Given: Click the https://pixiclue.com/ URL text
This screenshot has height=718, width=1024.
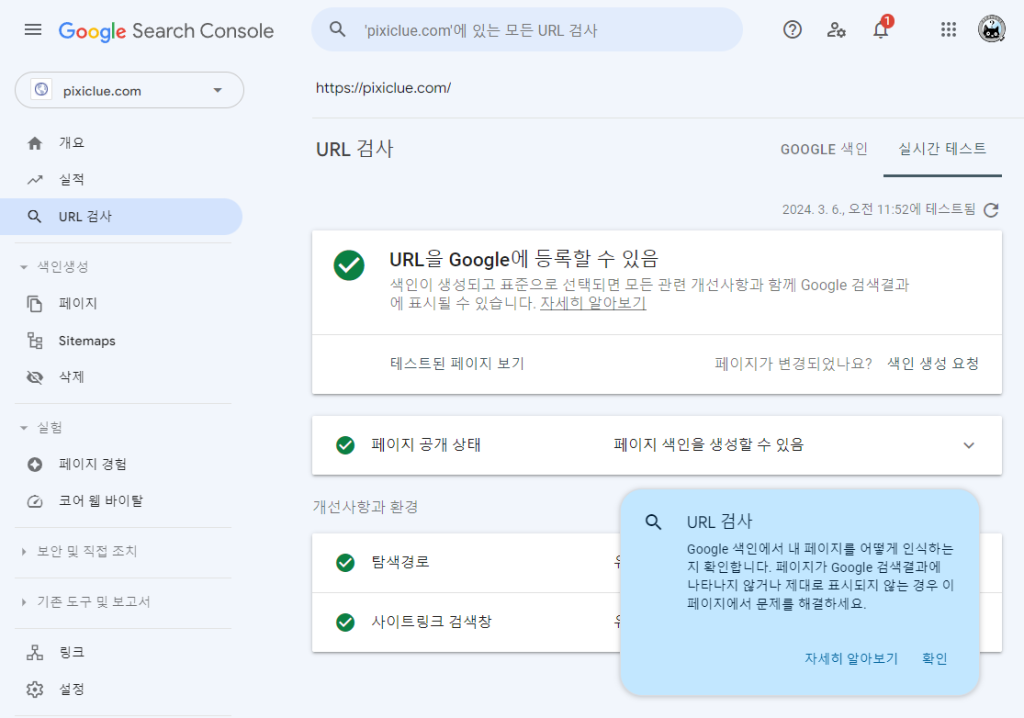Looking at the screenshot, I should (383, 88).
